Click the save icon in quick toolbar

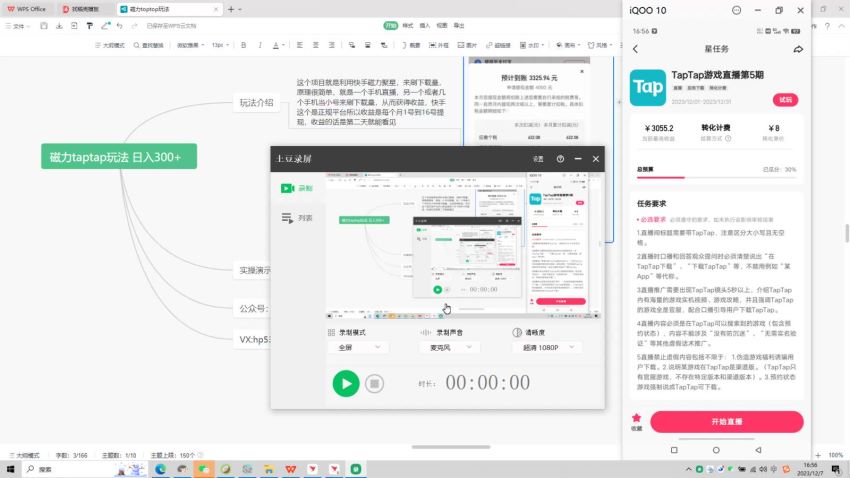[44, 26]
